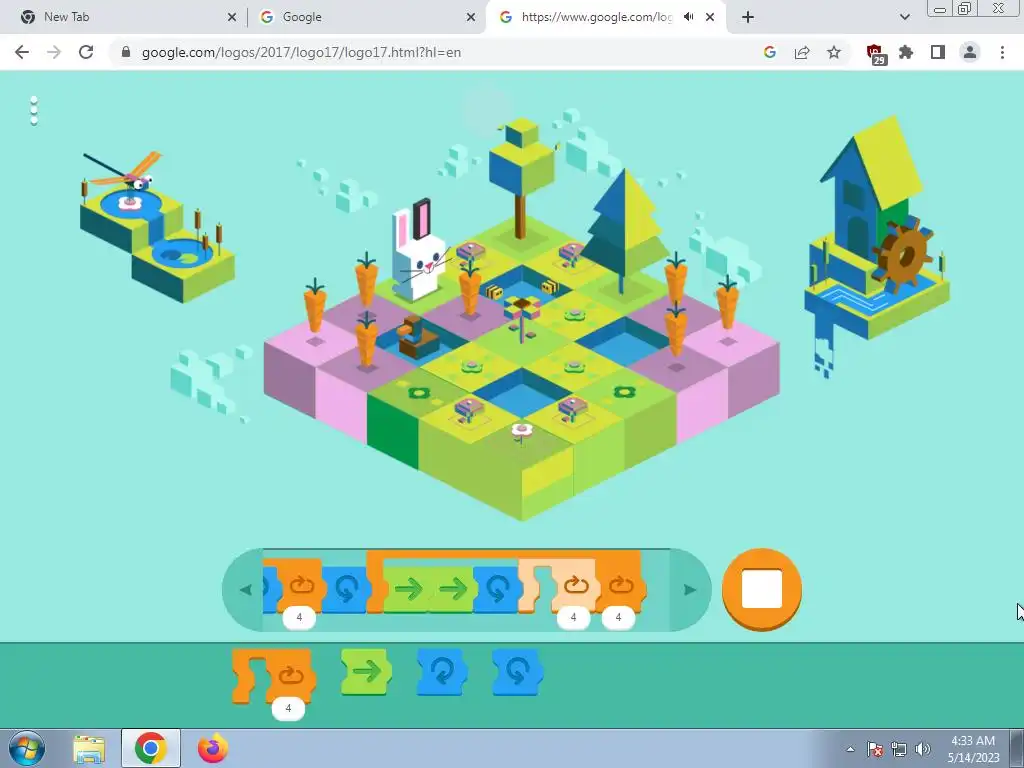Image resolution: width=1024 pixels, height=768 pixels.
Task: Expand the tab search dropdown
Action: tap(904, 17)
